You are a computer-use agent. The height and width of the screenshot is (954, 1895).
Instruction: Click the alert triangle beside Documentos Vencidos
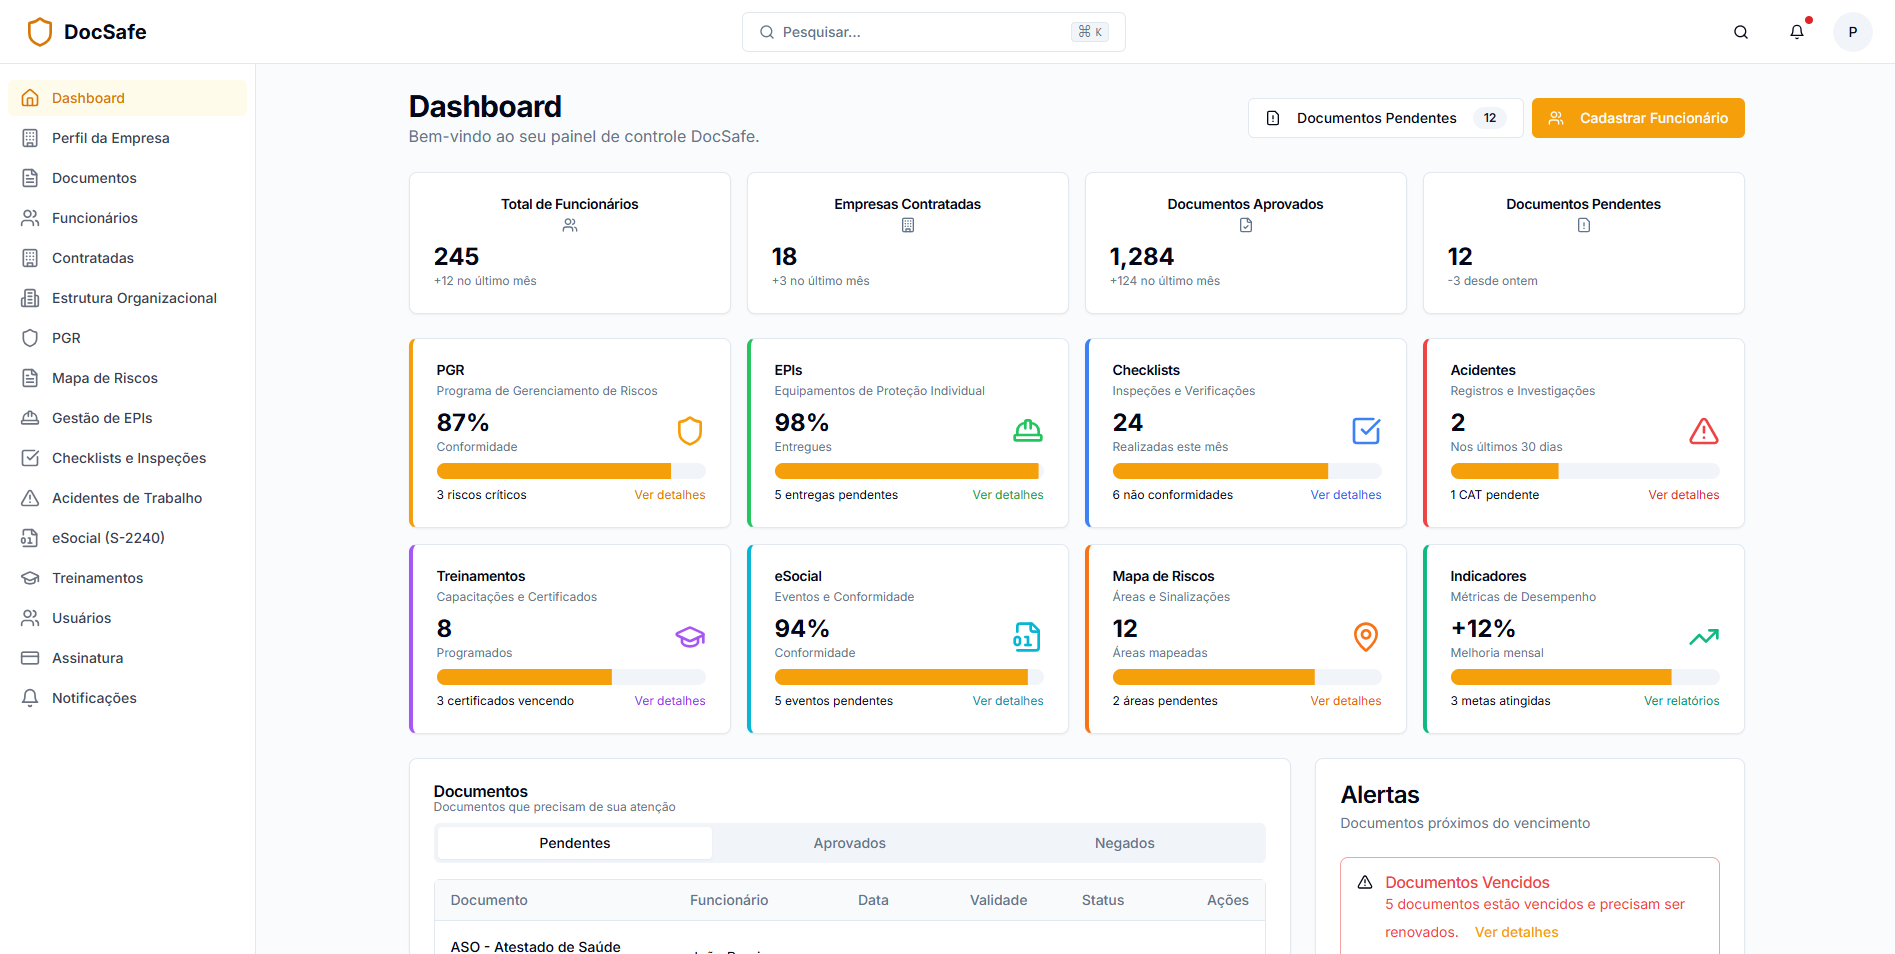tap(1365, 883)
